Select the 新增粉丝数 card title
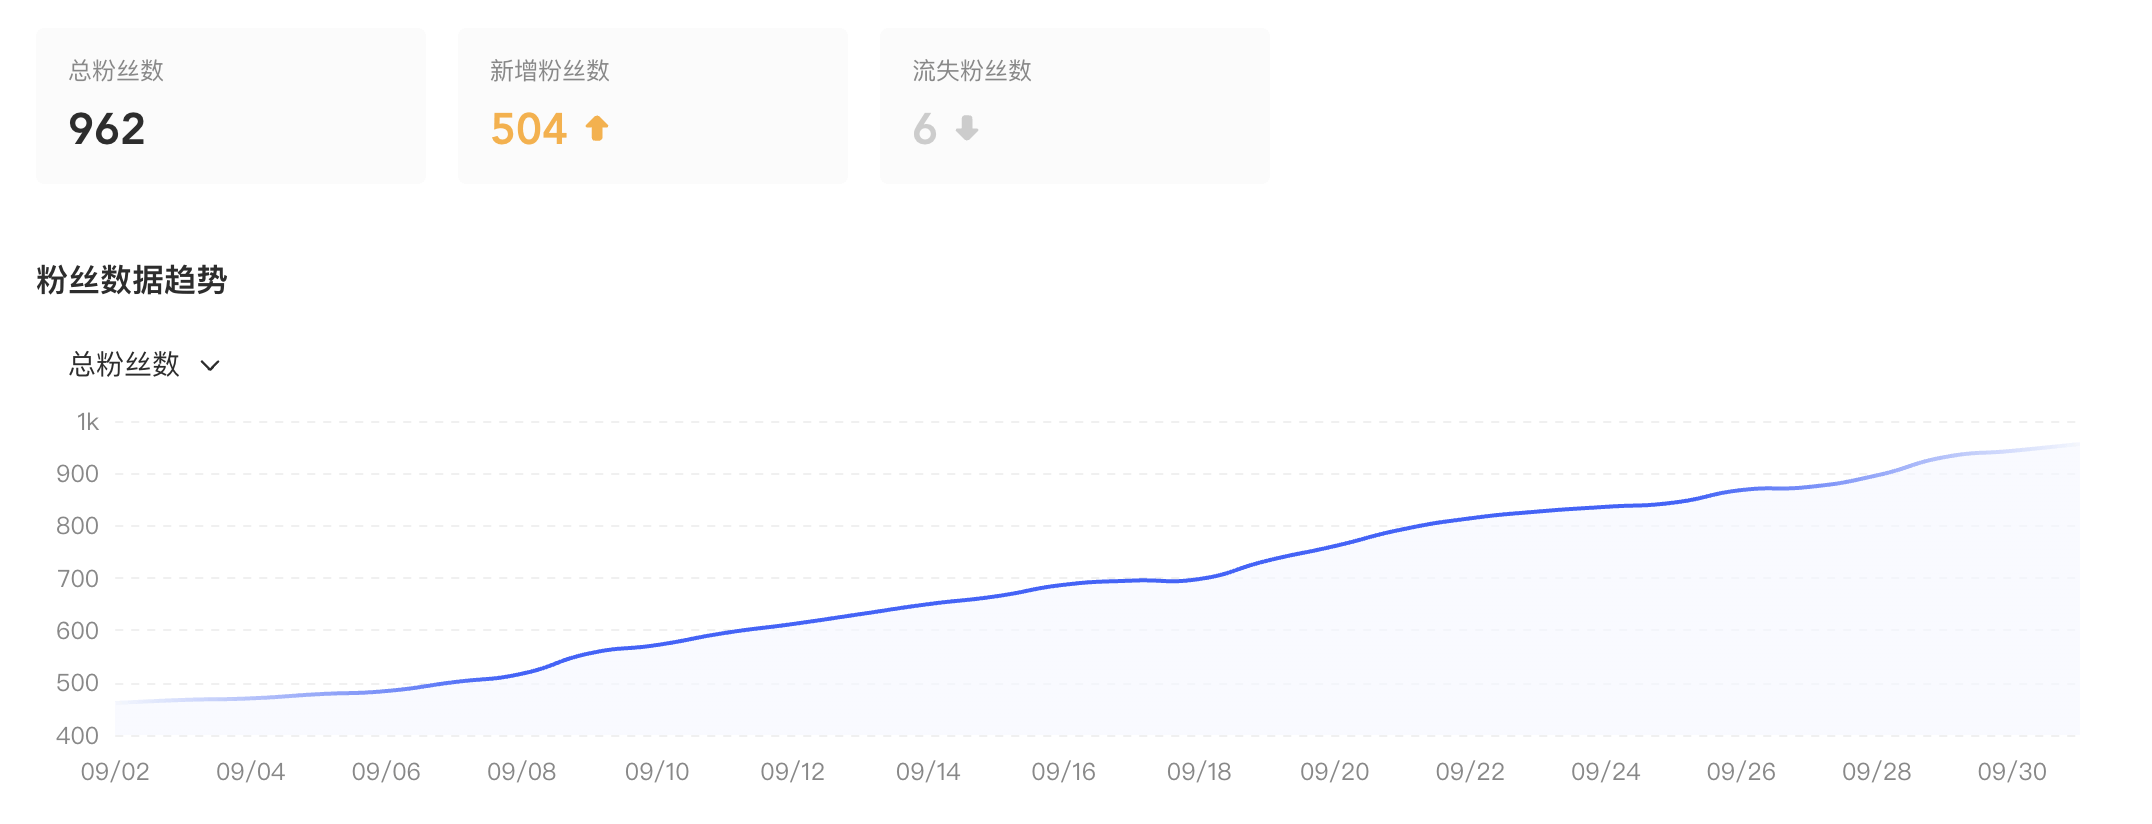This screenshot has height=824, width=2152. pos(550,71)
